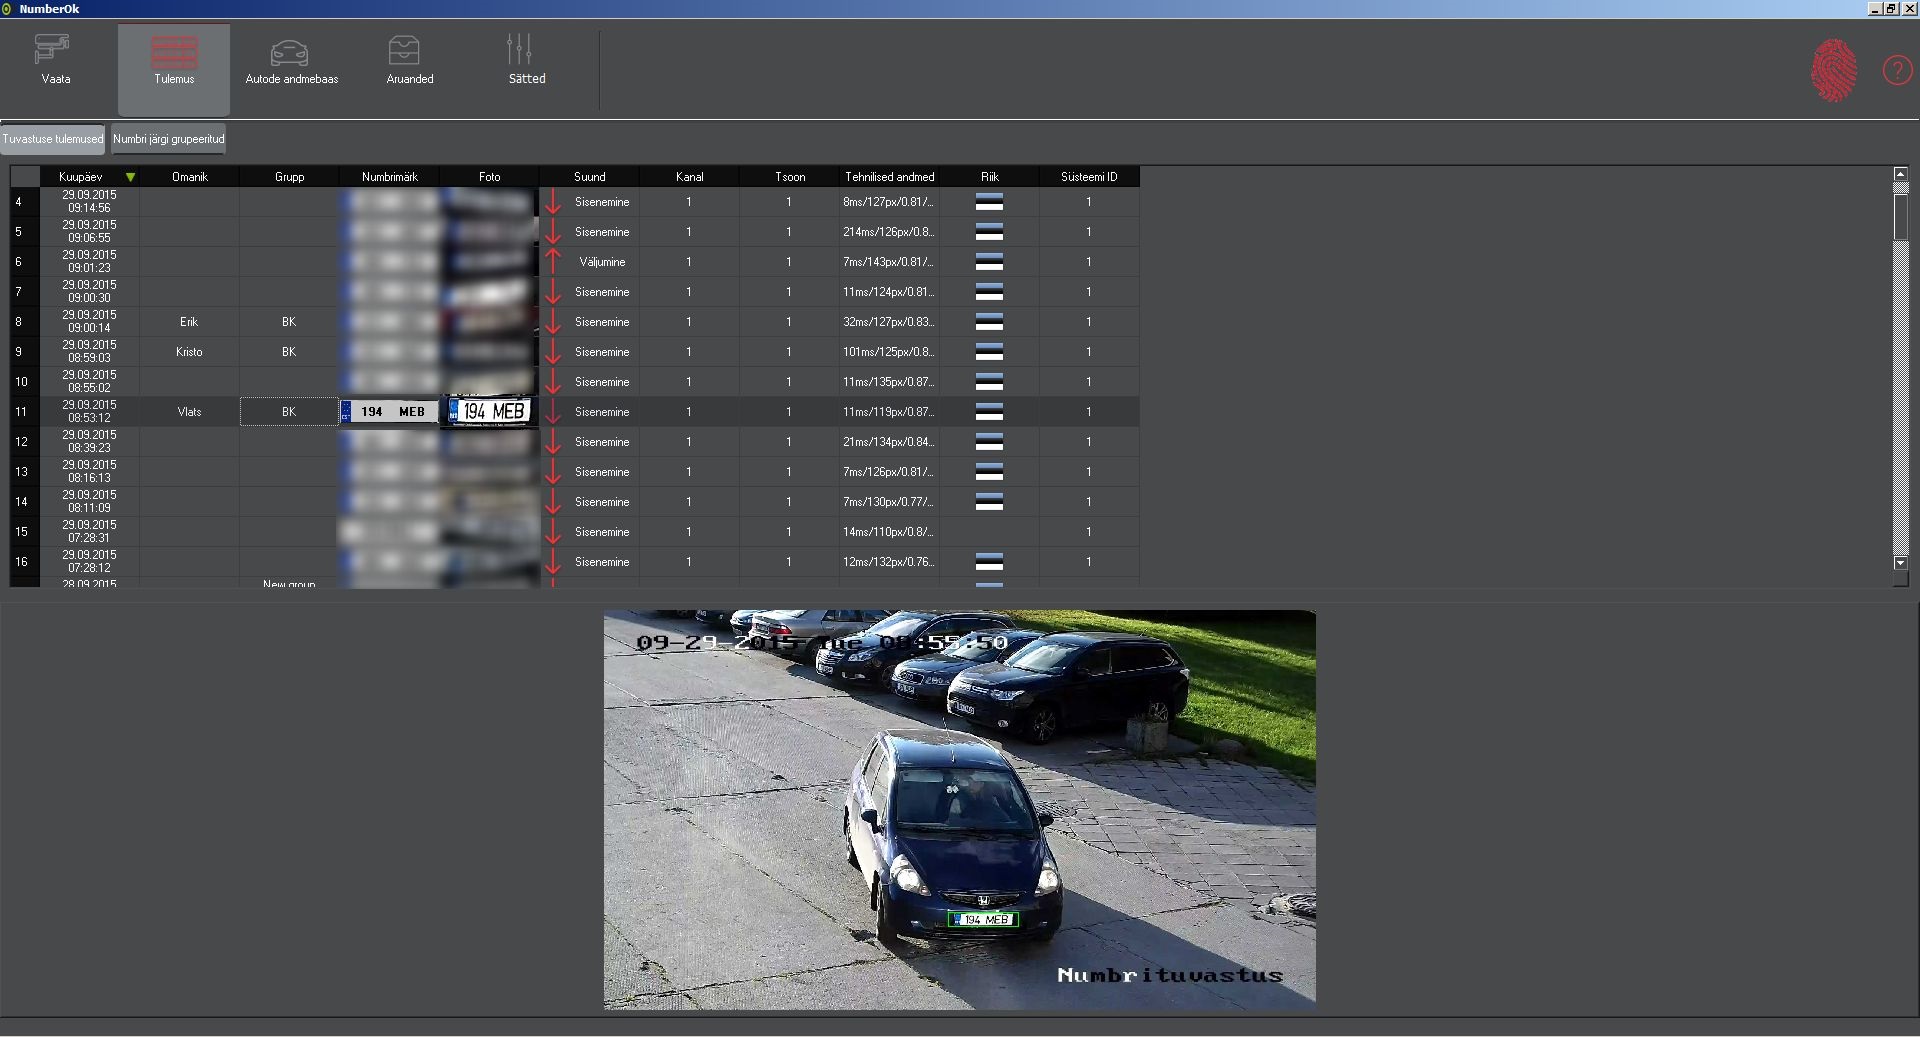
Task: Click the recognized number 194 MEB cell
Action: pyautogui.click(x=390, y=412)
